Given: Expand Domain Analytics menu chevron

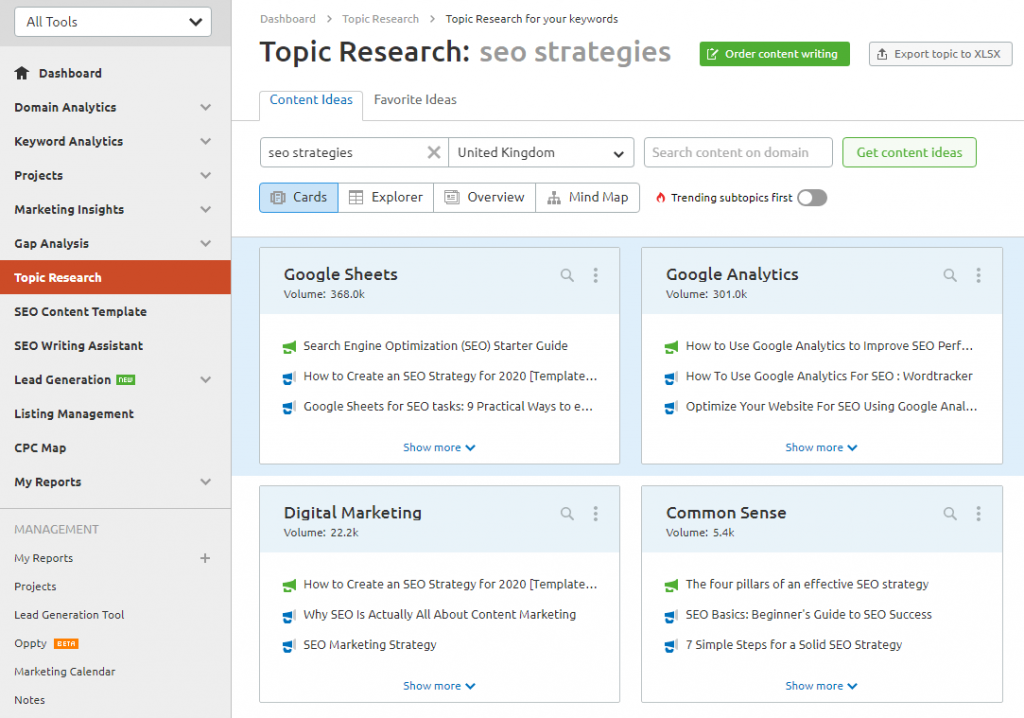Looking at the screenshot, I should 206,107.
